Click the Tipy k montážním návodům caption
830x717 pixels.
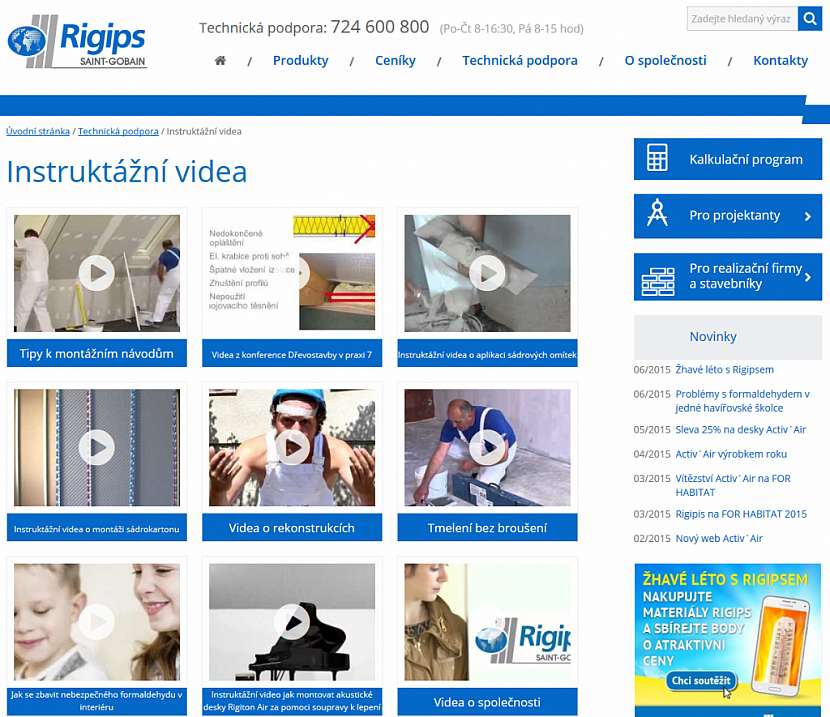pyautogui.click(x=96, y=353)
